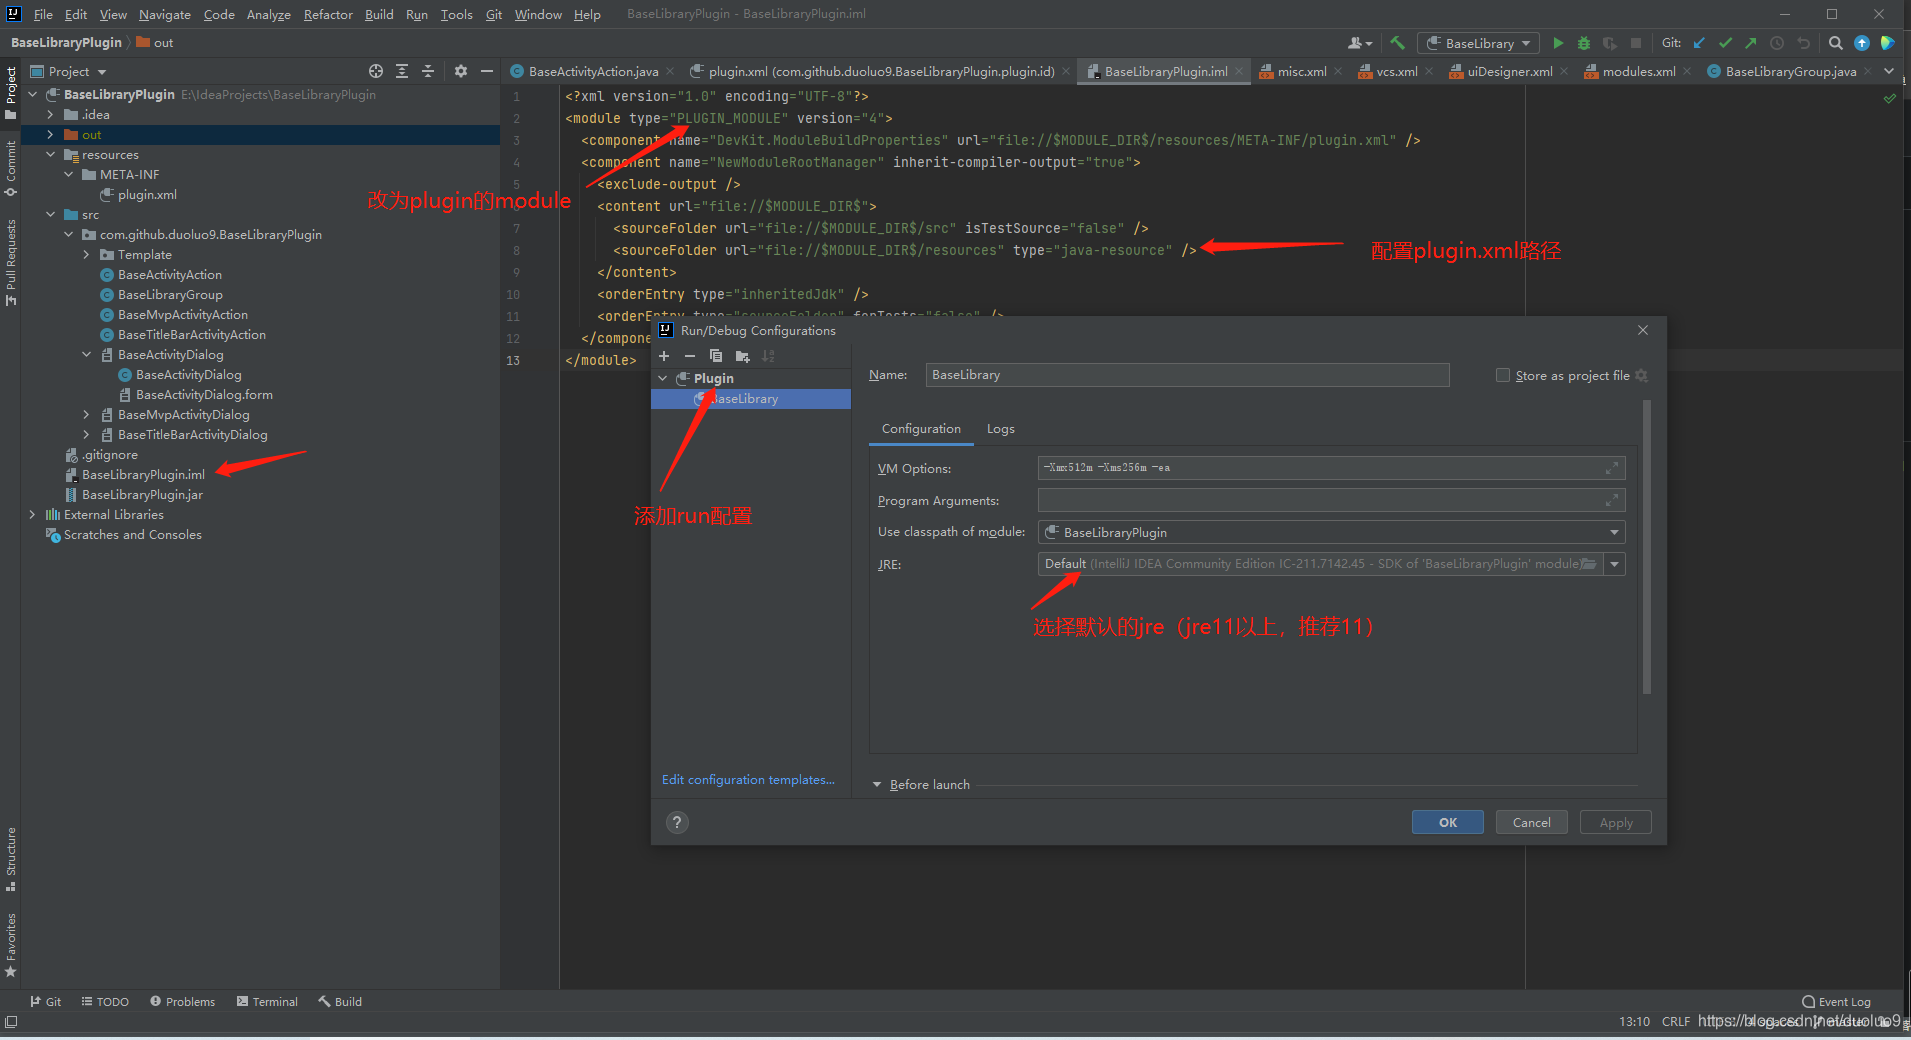The width and height of the screenshot is (1911, 1040).
Task: Select BaseLibraryPlugin.iml file in tree
Action: pos(143,475)
